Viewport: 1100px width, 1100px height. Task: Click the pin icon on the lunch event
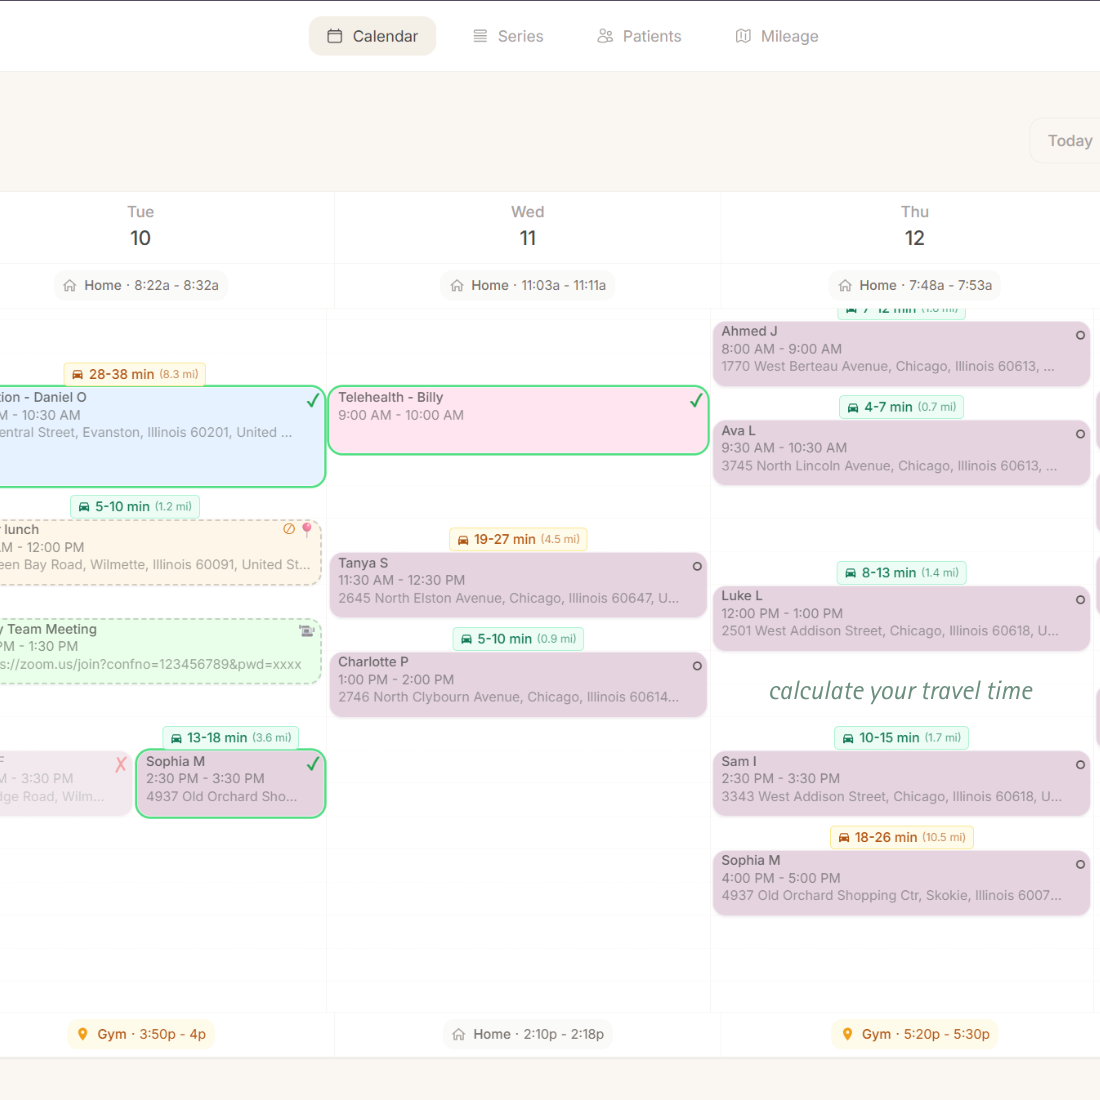pyautogui.click(x=307, y=528)
